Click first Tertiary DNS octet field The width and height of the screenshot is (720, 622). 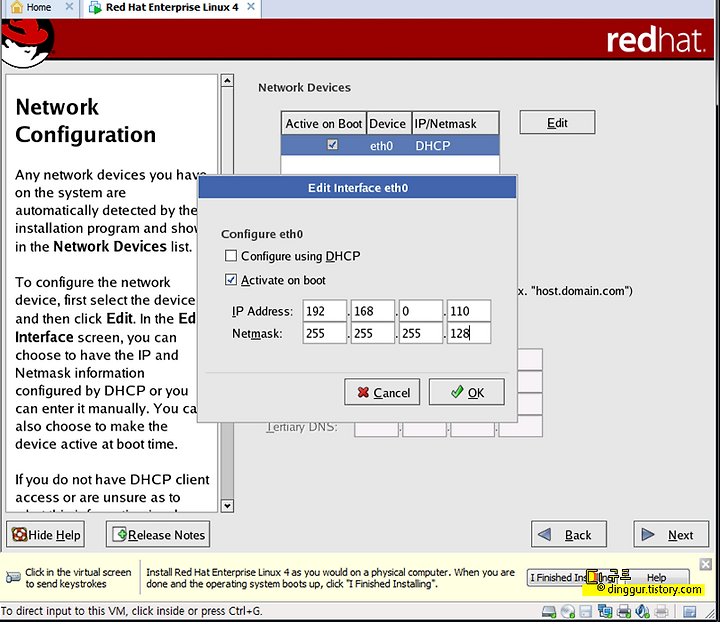tap(376, 427)
